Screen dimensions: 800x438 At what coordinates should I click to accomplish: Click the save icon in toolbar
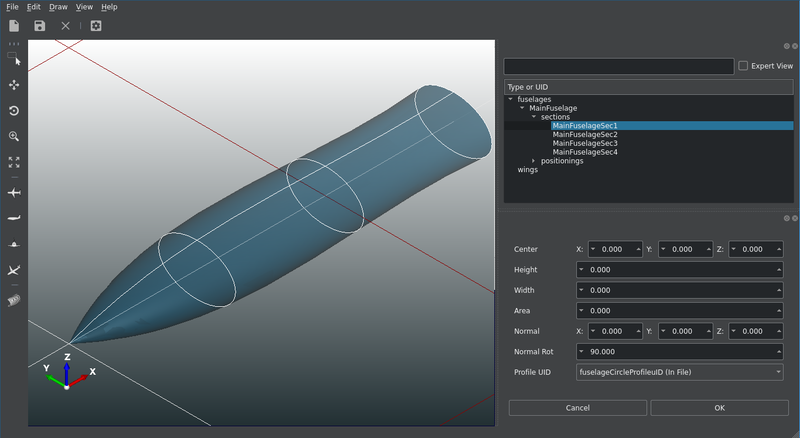39,26
